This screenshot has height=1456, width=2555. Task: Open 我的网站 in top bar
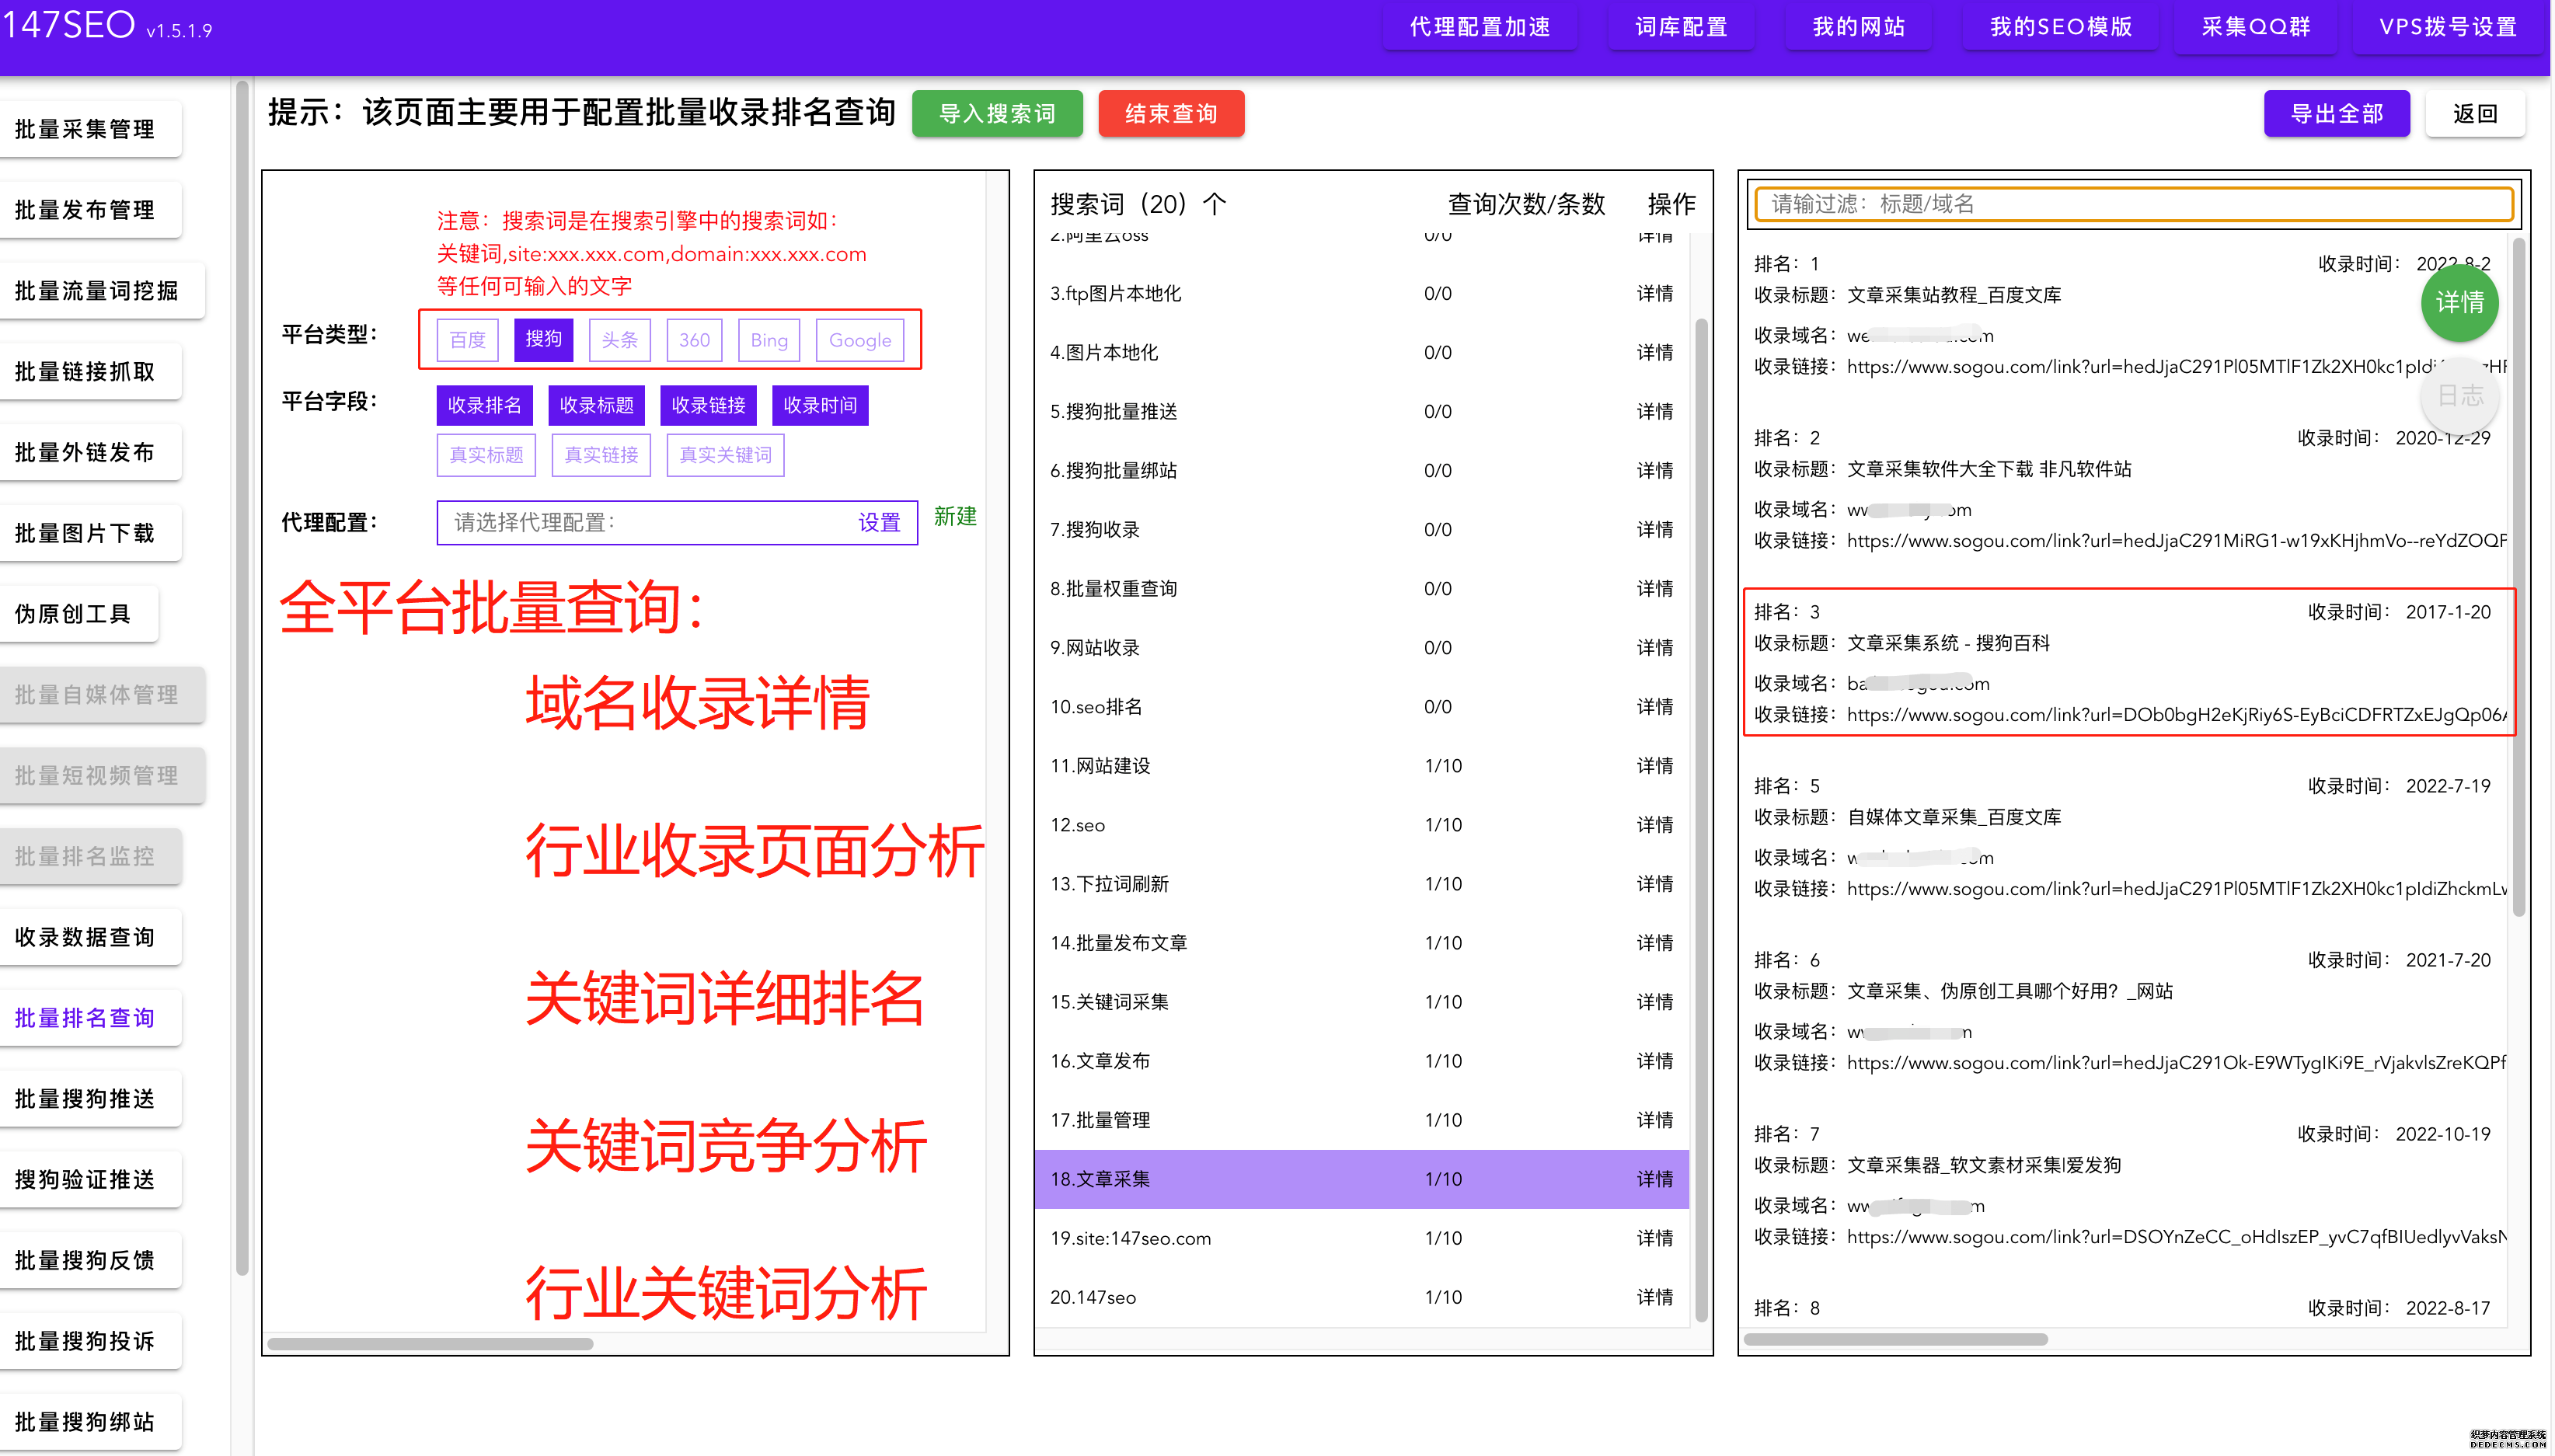[1858, 27]
